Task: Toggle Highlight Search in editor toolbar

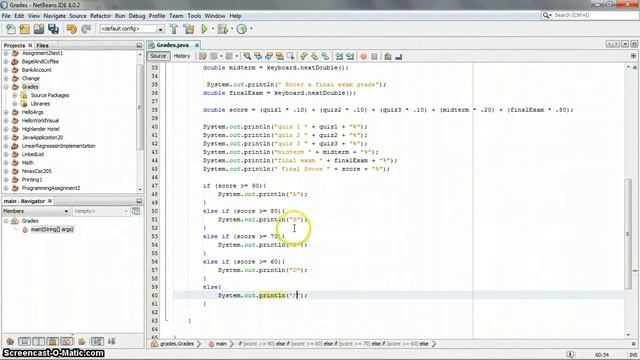Action: tap(280, 56)
